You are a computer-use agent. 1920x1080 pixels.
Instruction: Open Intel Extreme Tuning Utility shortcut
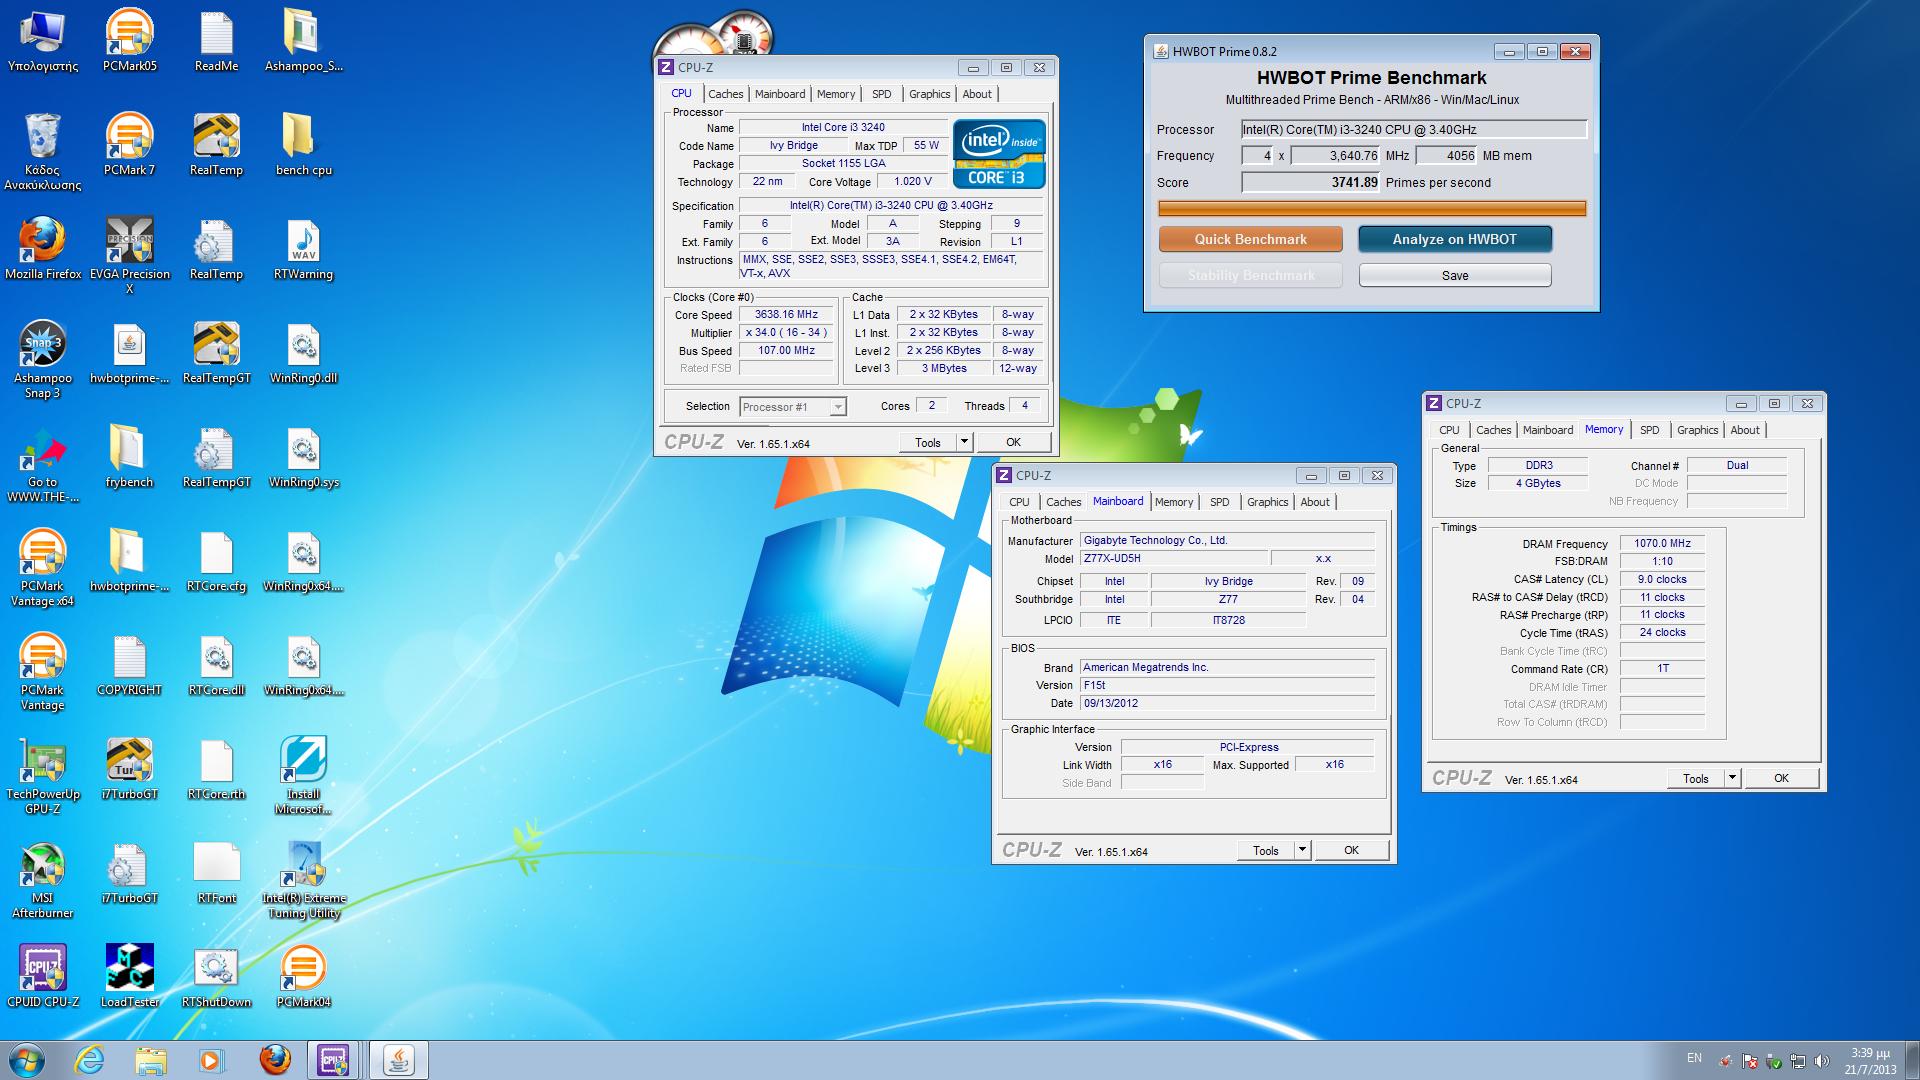pos(303,879)
